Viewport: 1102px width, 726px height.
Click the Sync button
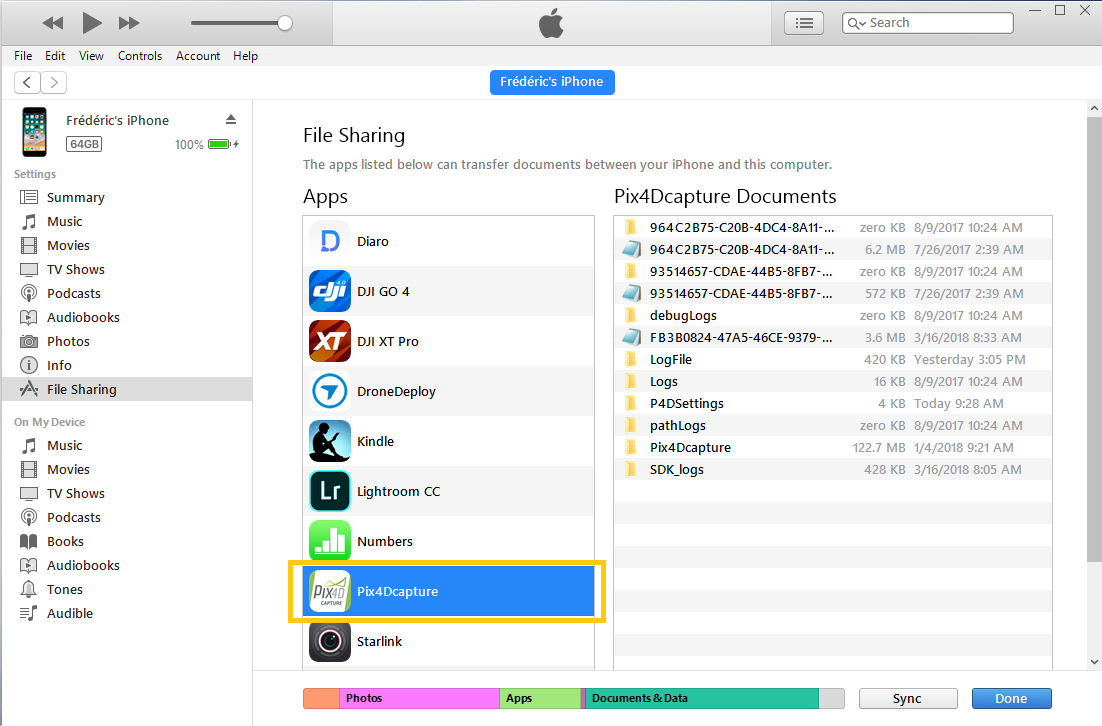[x=907, y=699]
